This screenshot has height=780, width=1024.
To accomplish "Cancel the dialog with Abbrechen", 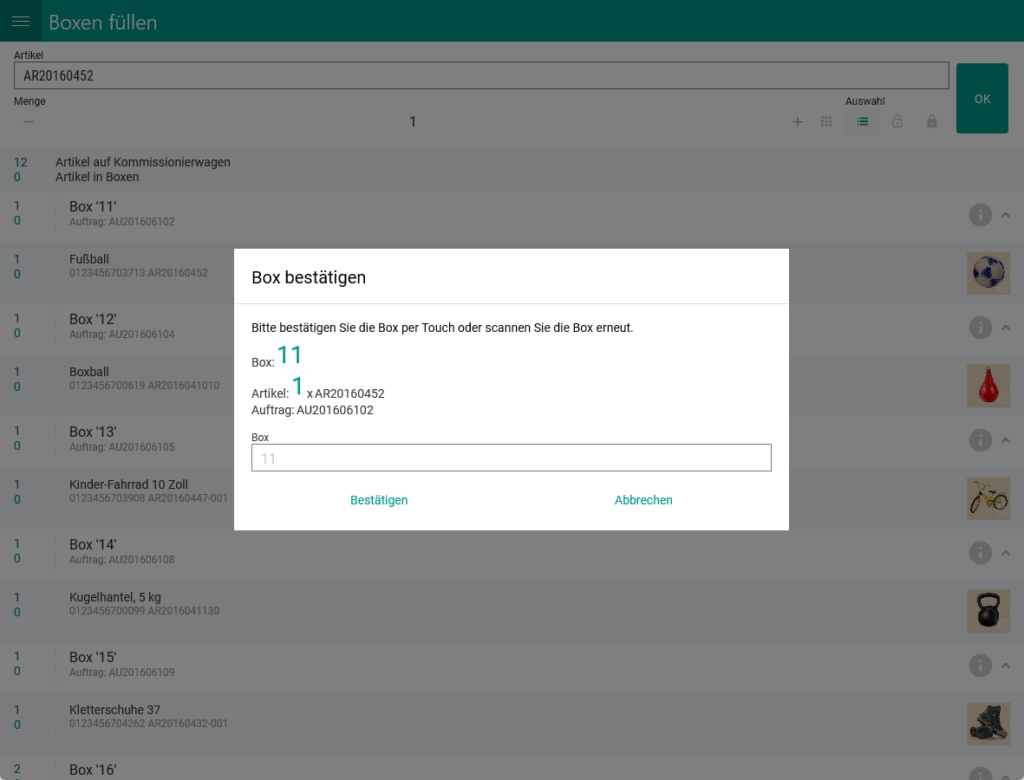I will point(643,500).
